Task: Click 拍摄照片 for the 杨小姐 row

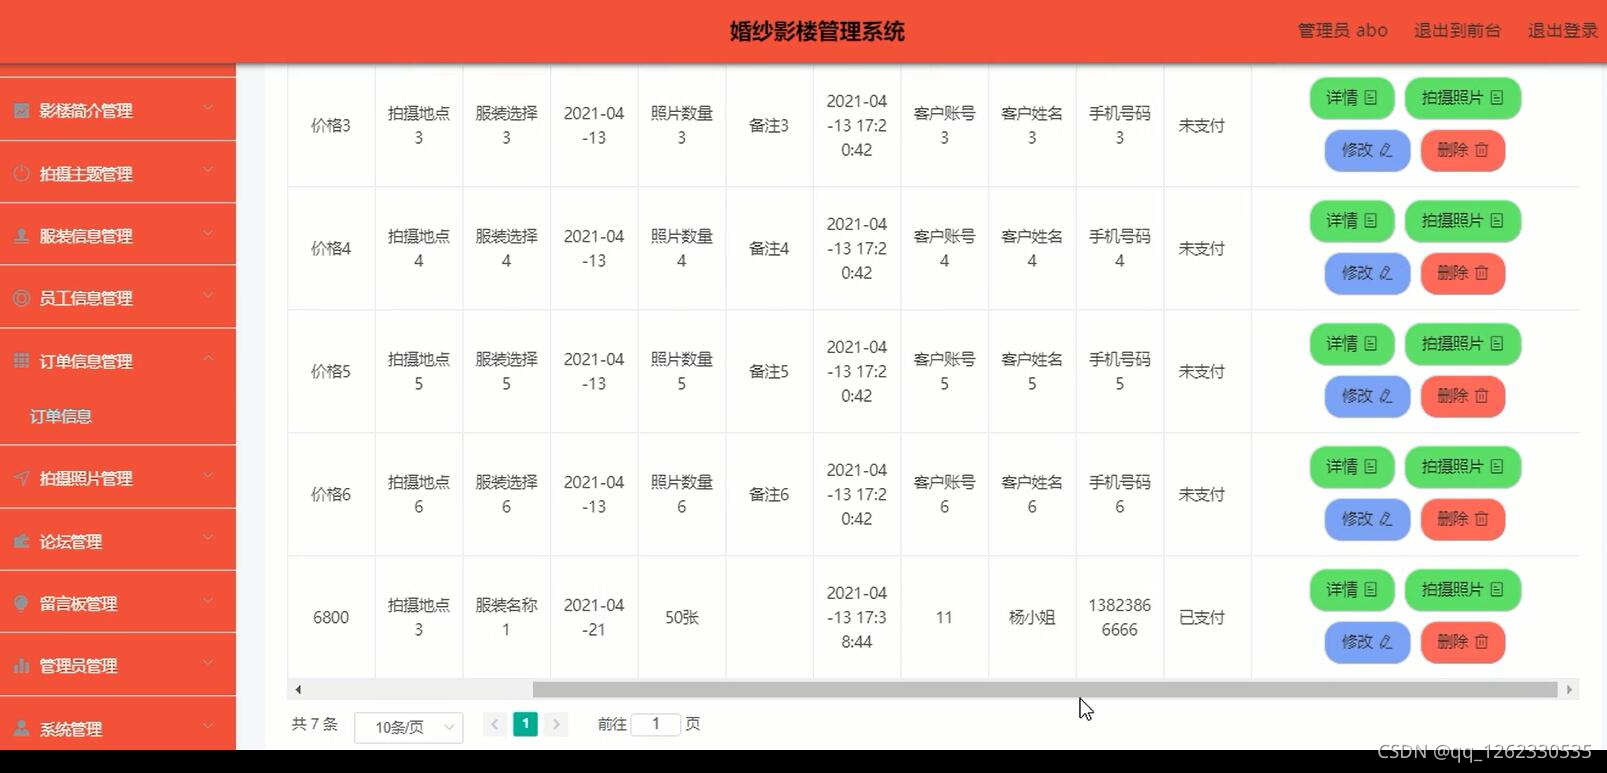Action: [x=1462, y=590]
